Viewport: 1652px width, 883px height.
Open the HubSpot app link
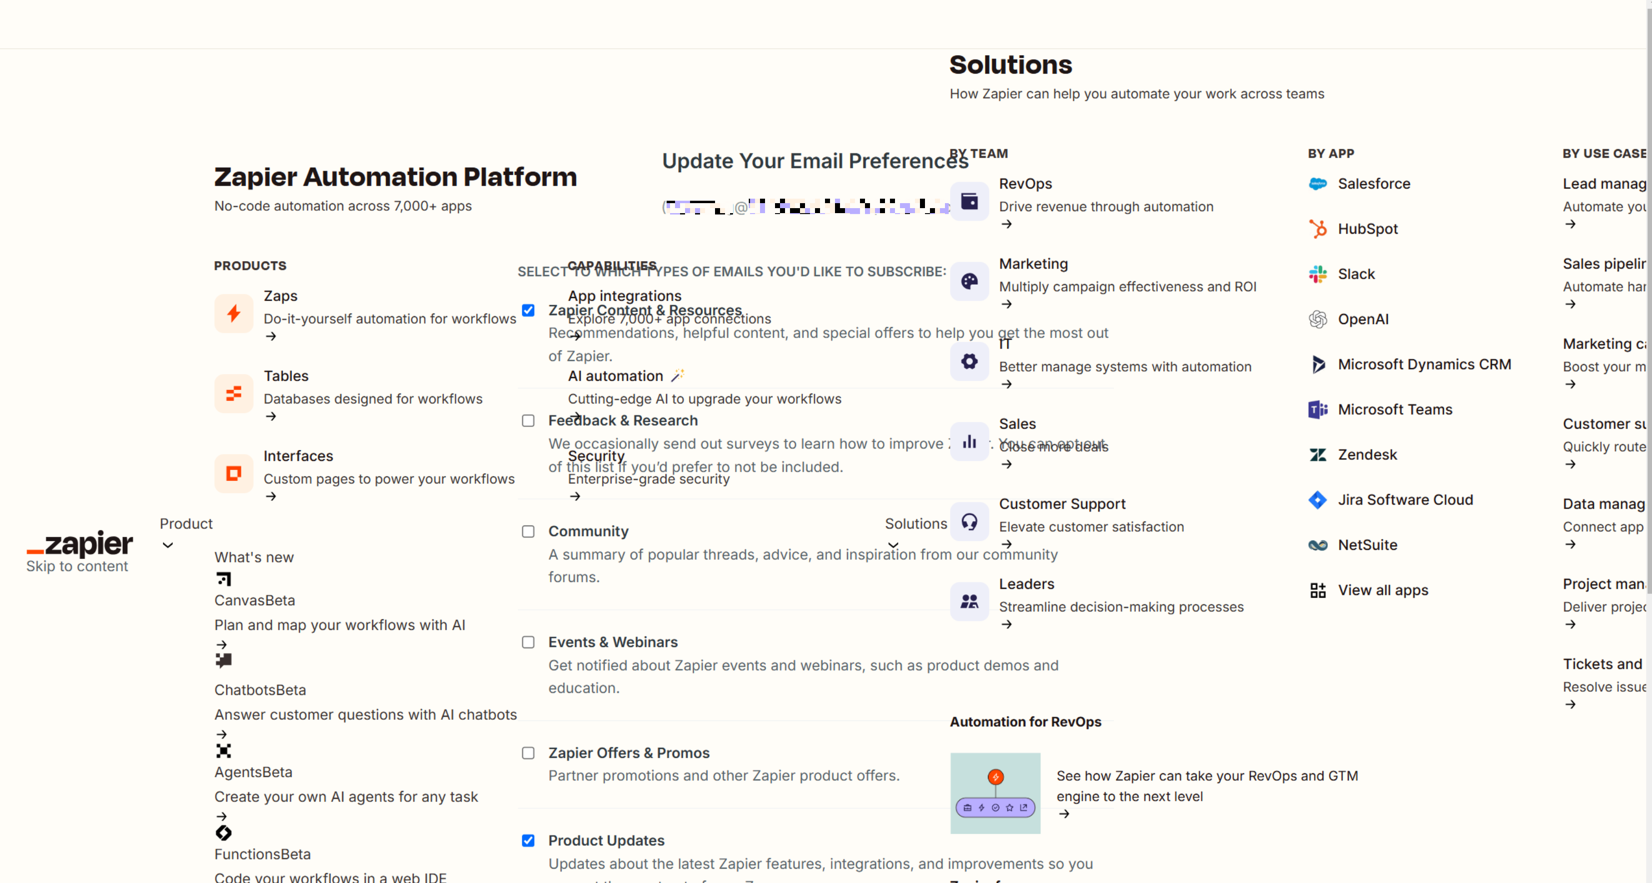click(1368, 229)
